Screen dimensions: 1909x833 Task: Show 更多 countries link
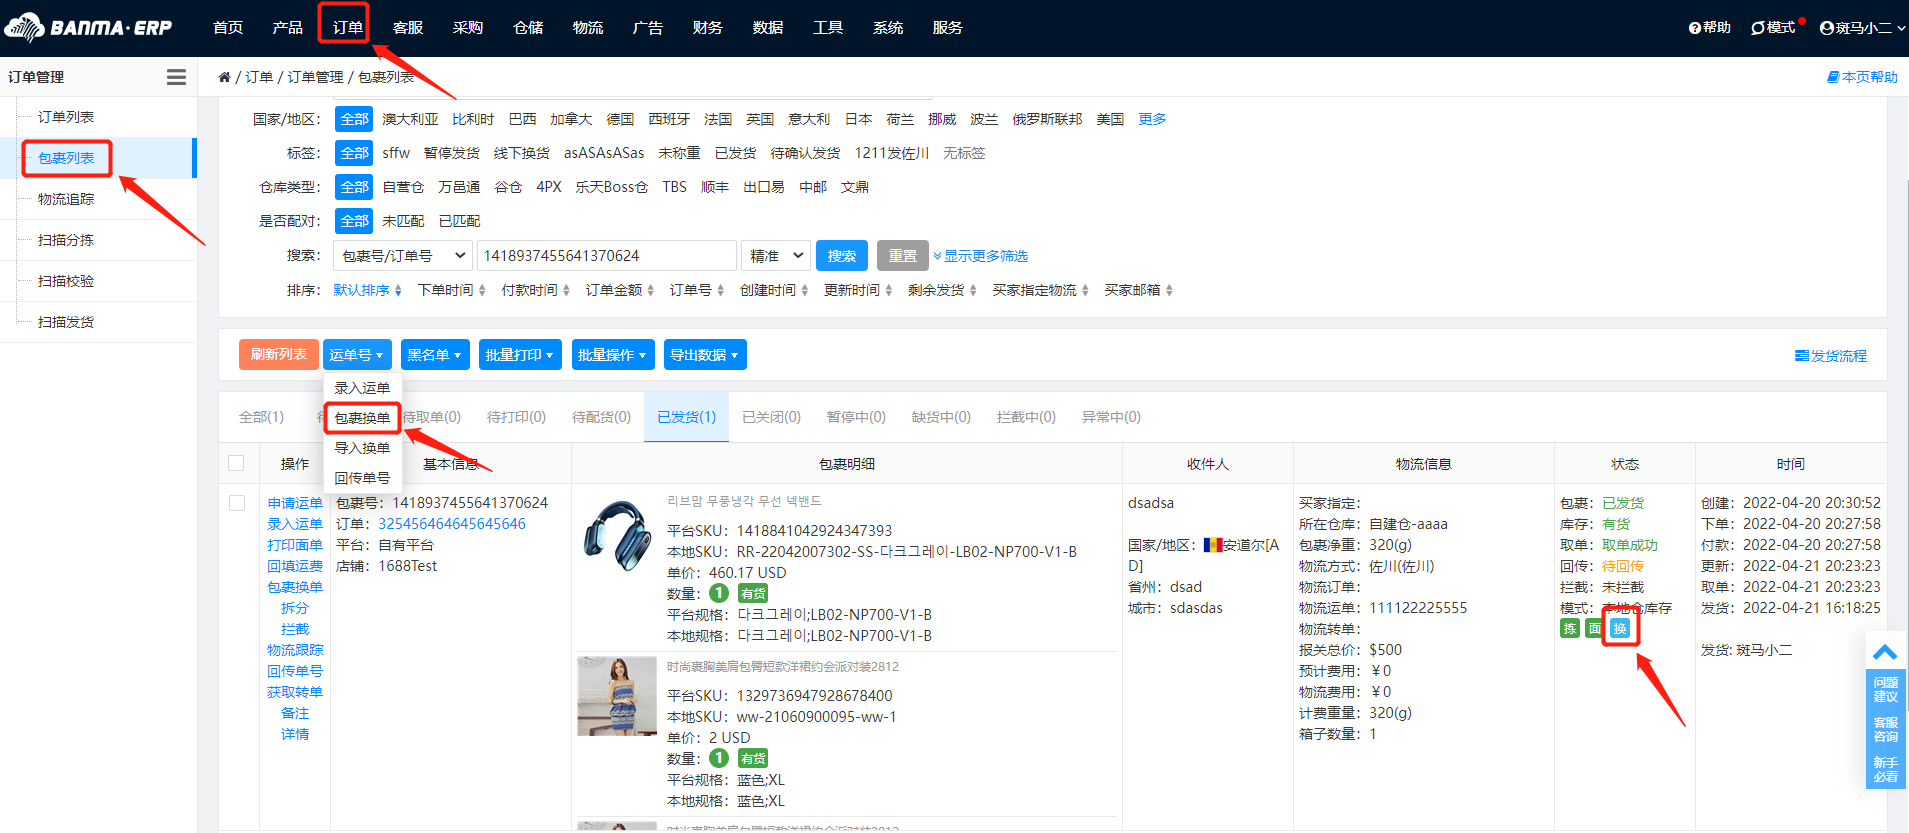click(1152, 119)
